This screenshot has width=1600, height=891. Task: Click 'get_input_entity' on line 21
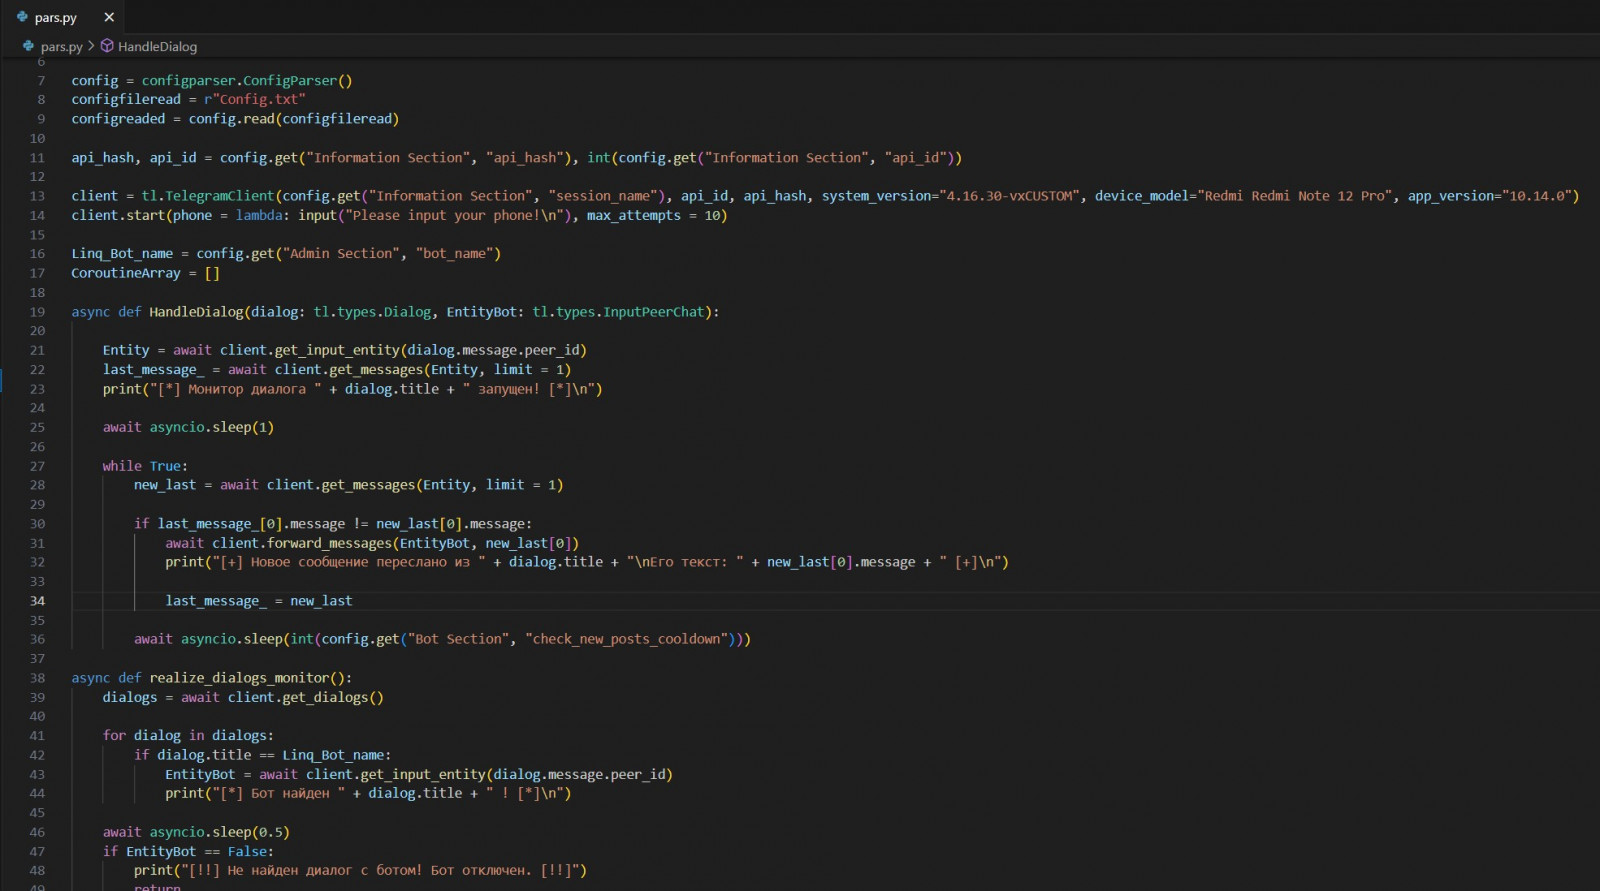pyautogui.click(x=337, y=350)
